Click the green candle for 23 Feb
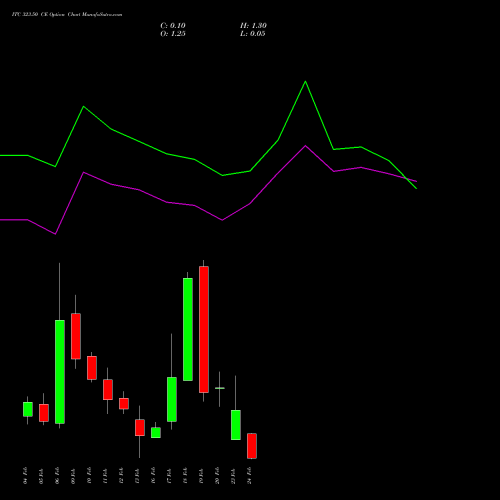500x500 pixels. coord(236,425)
